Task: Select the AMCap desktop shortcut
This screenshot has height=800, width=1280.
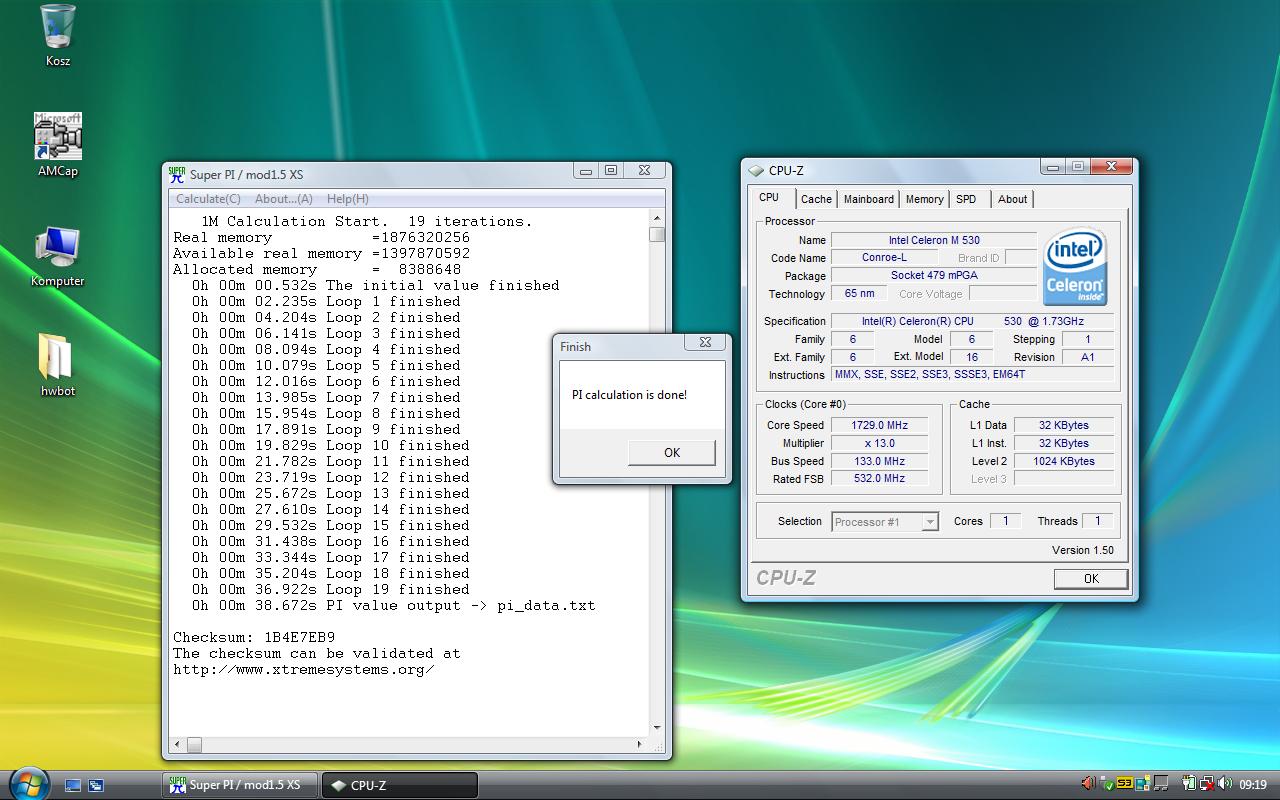Action: (58, 145)
